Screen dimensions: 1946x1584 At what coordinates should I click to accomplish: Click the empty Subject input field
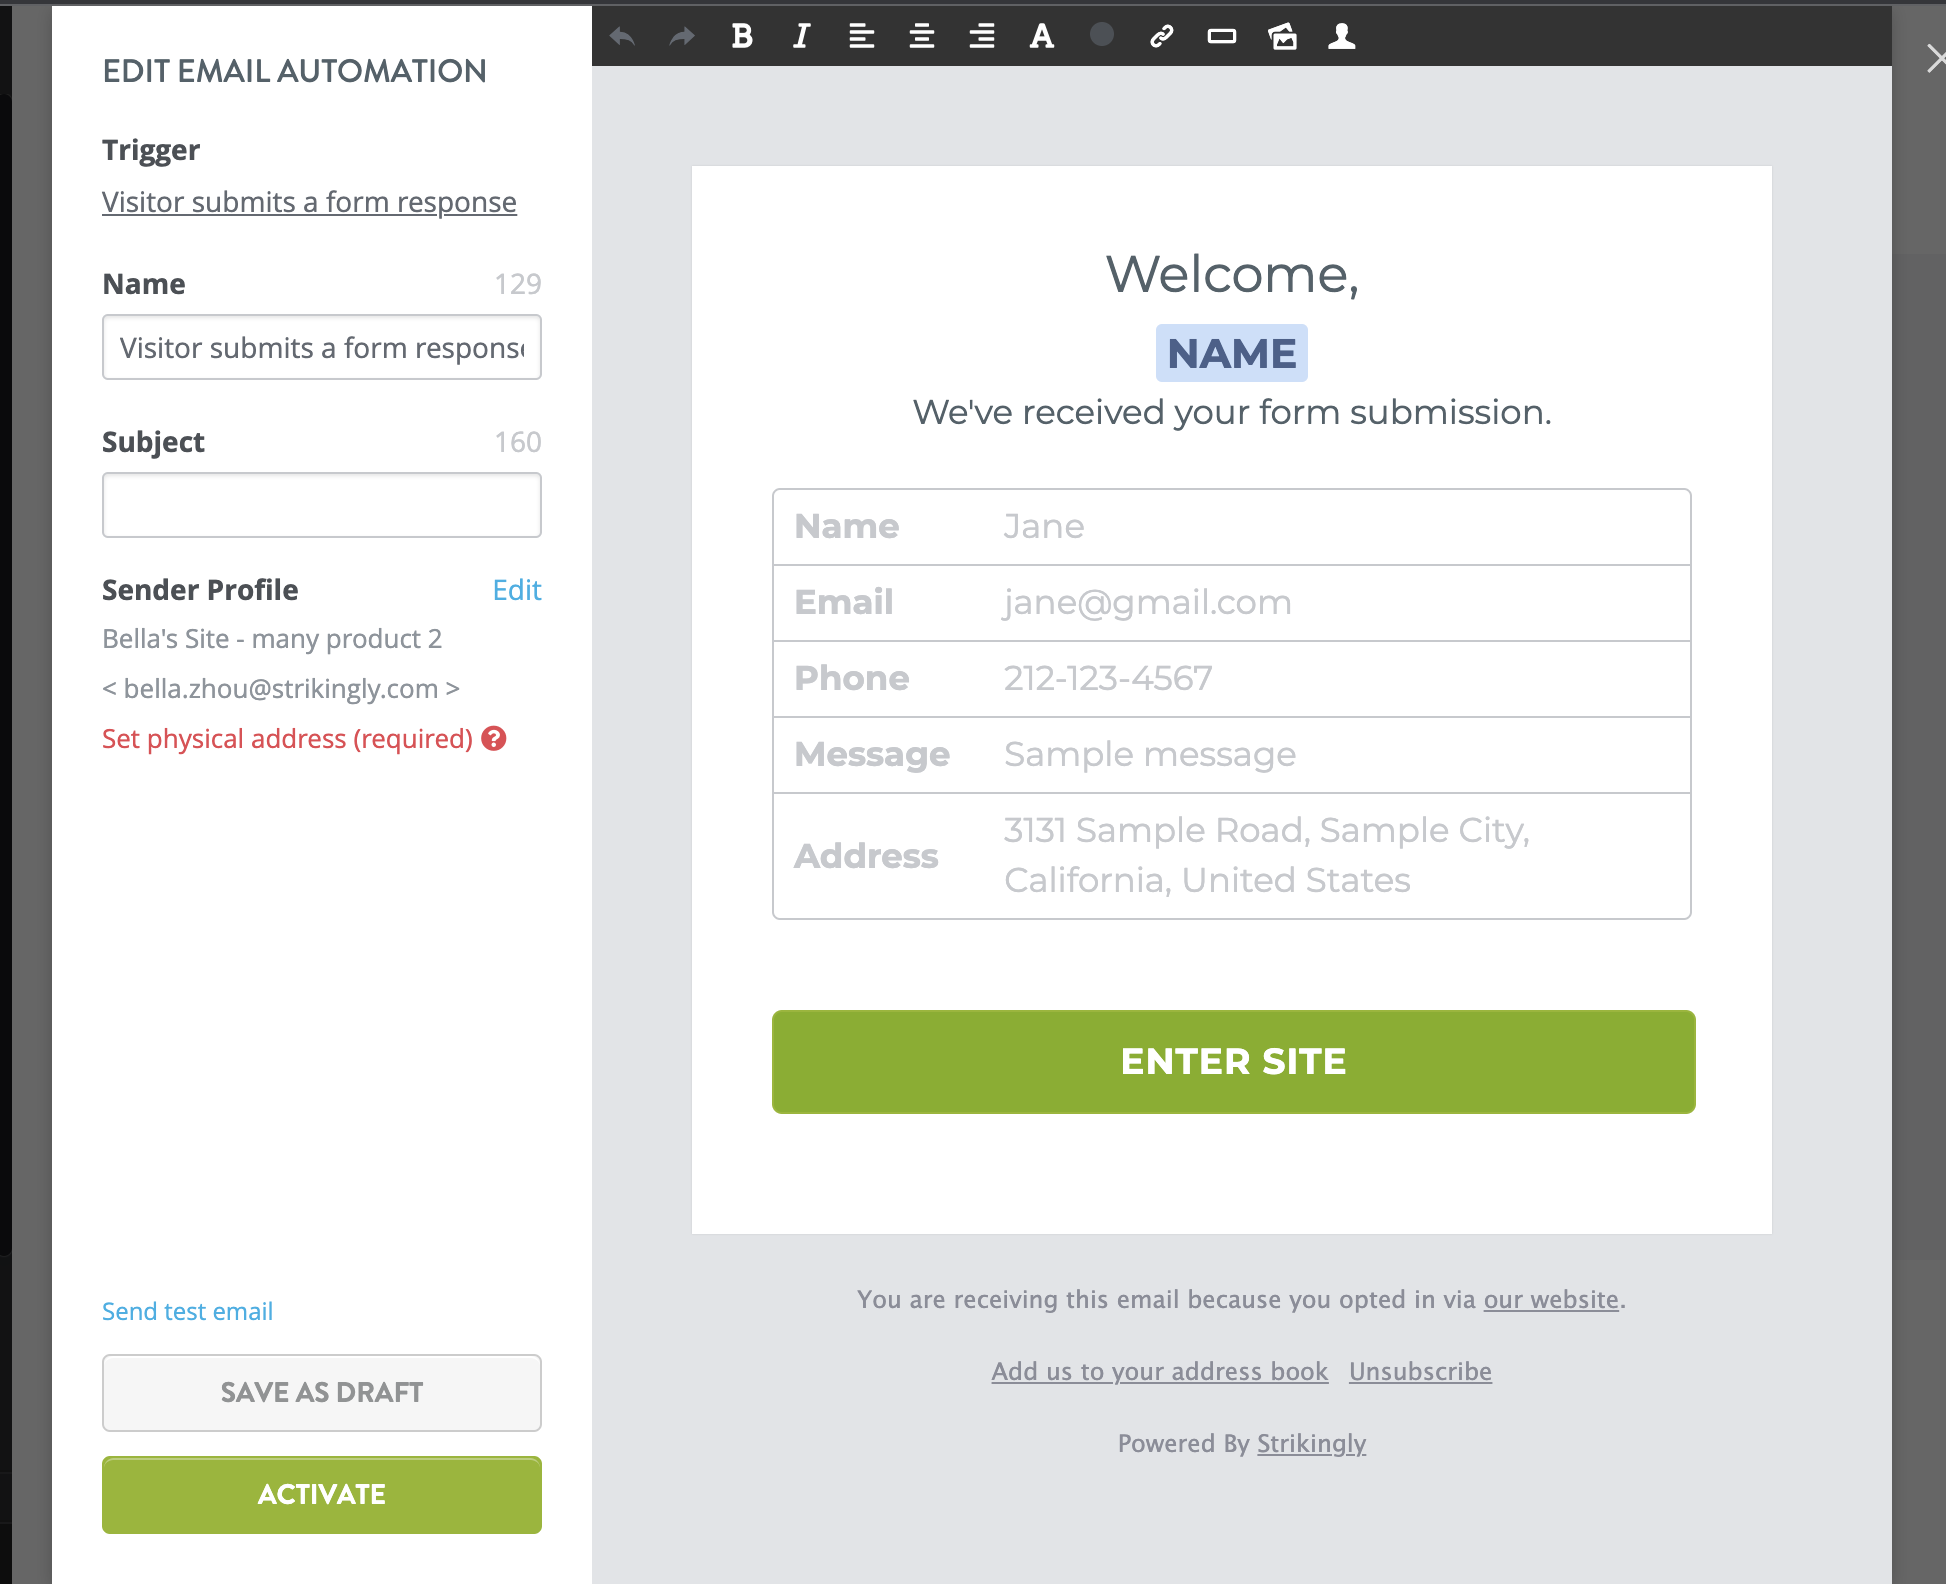coord(322,505)
